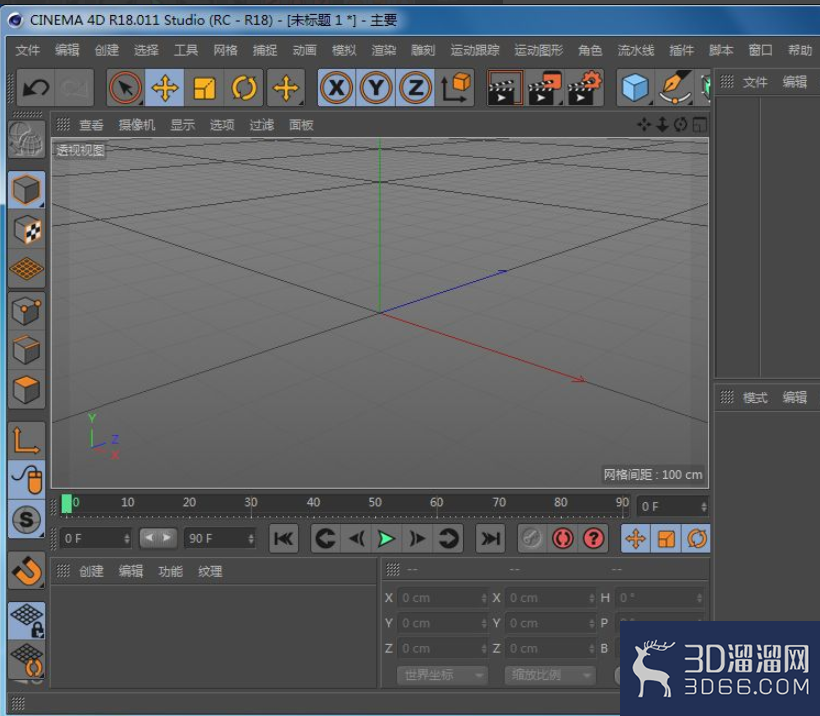Click the recent tools plus-arrow icon
This screenshot has height=716, width=820.
click(286, 87)
